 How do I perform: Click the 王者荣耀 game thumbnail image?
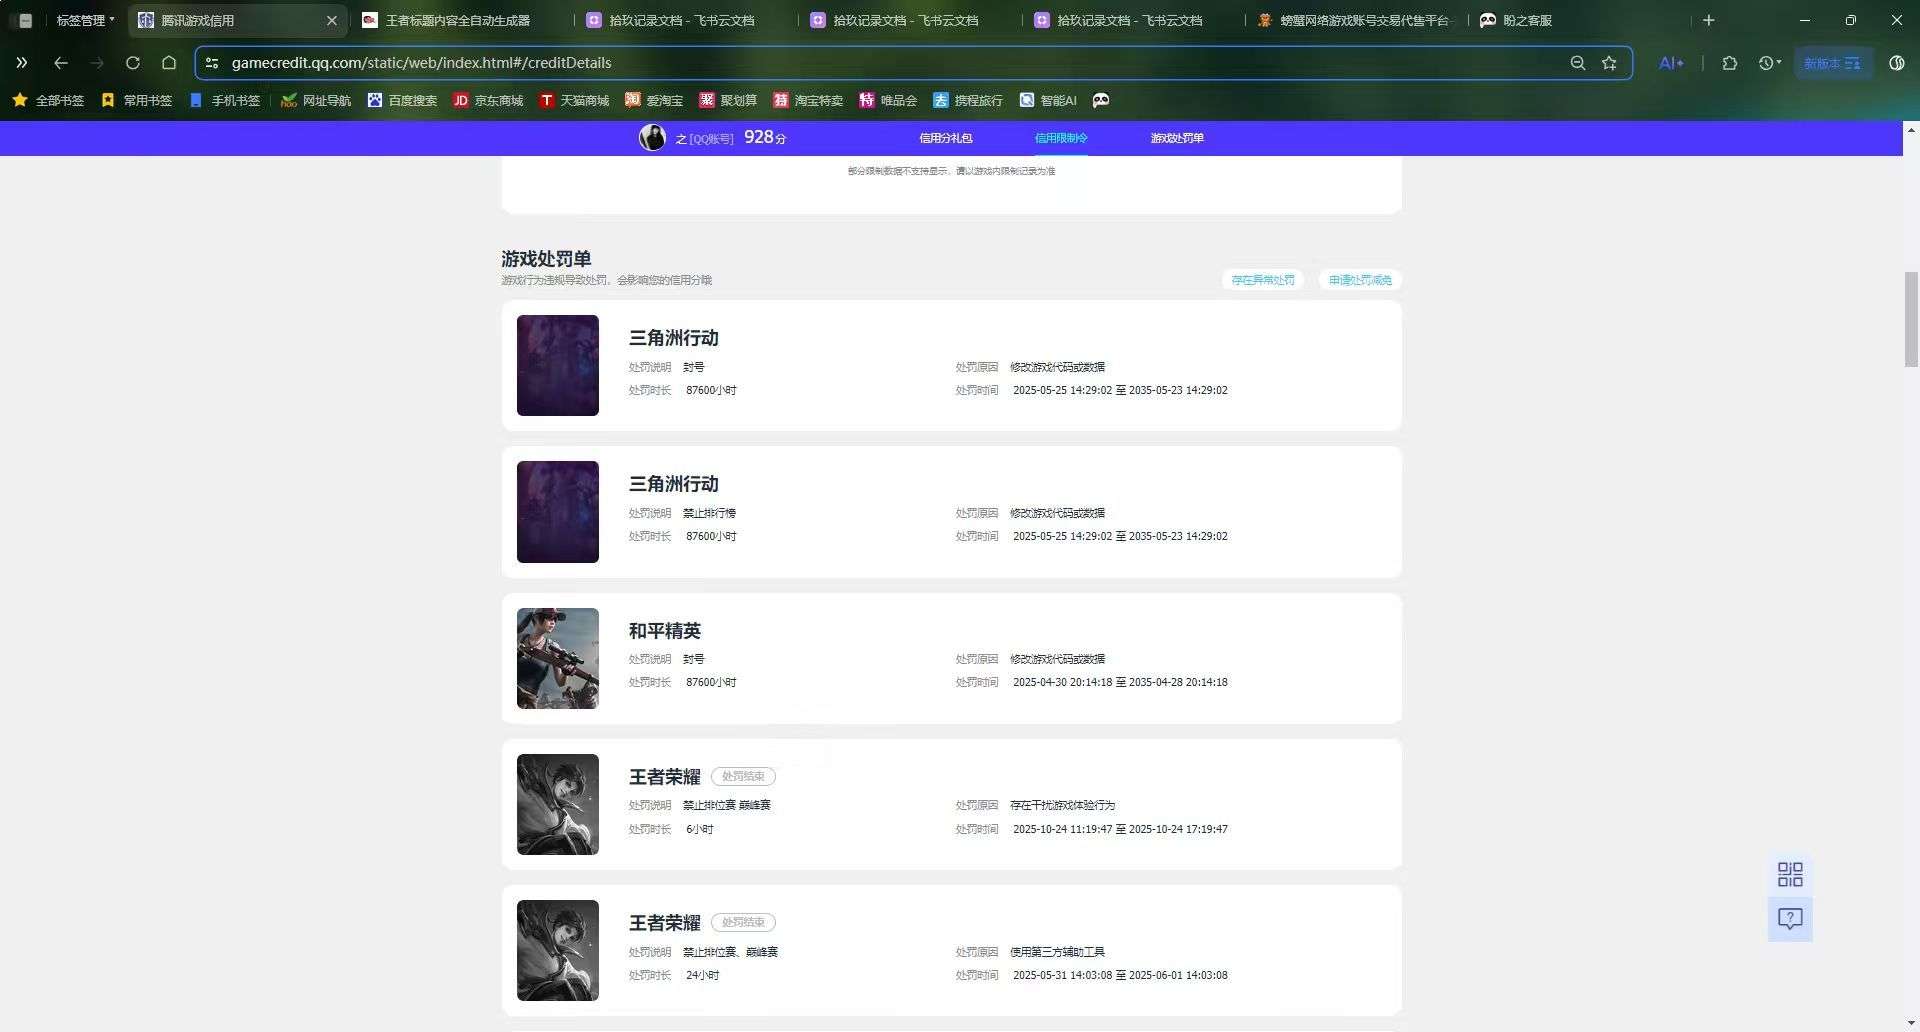[x=557, y=804]
